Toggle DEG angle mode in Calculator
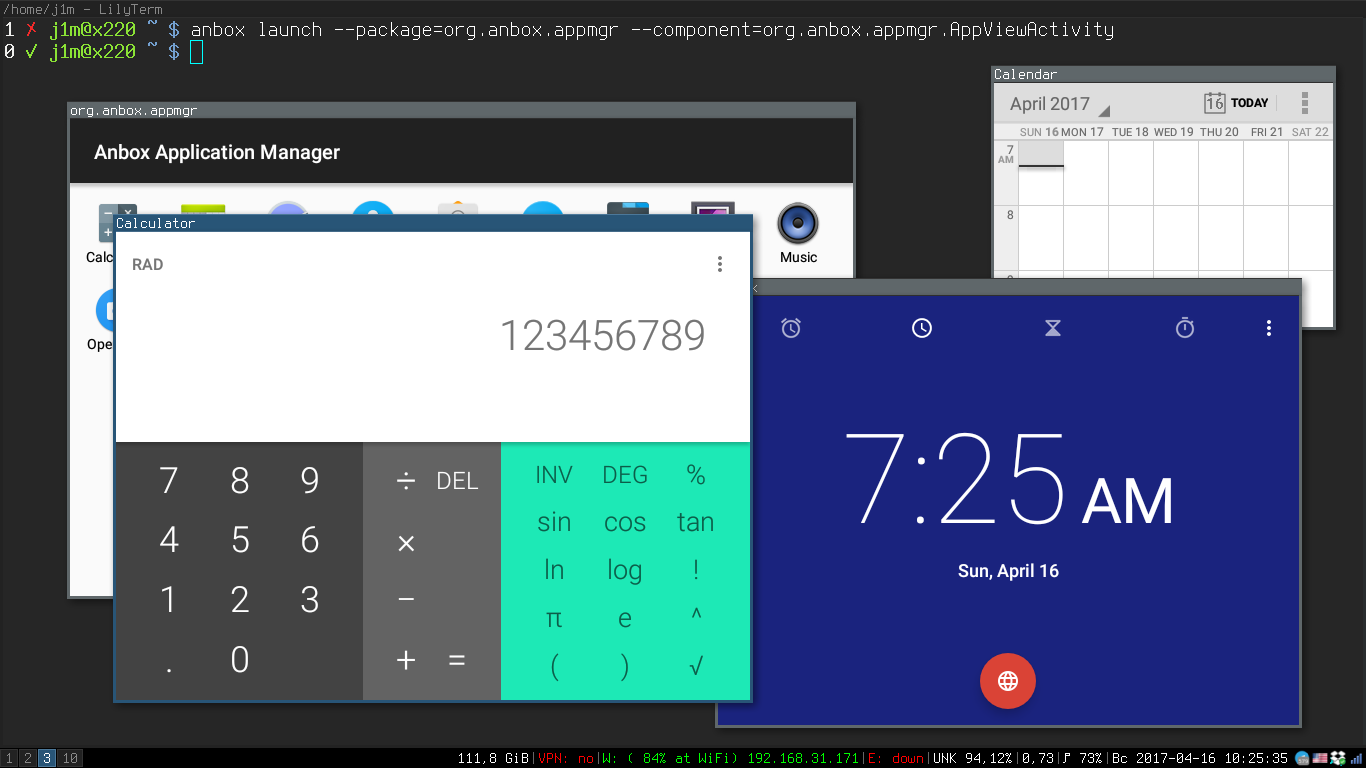The height and width of the screenshot is (768, 1366). [x=625, y=475]
